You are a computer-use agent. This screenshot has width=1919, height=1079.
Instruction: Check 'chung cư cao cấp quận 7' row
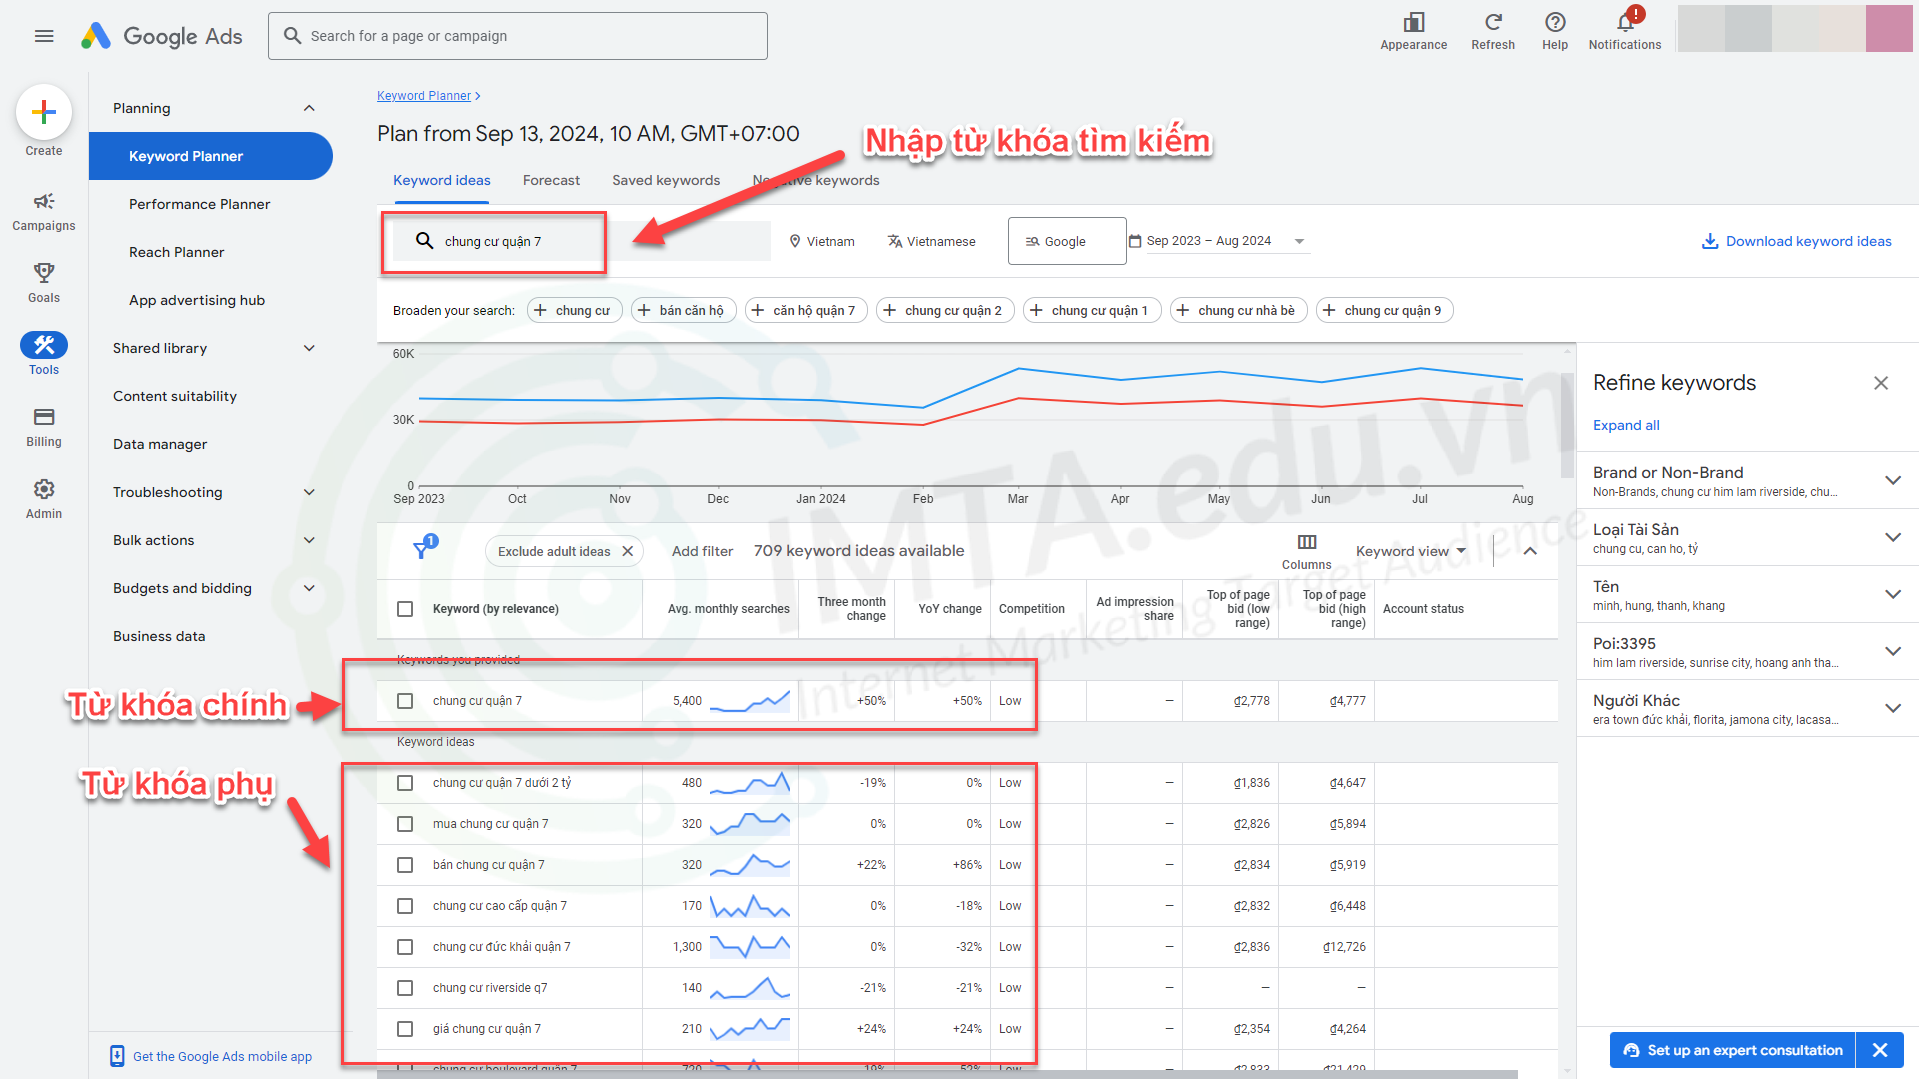pyautogui.click(x=405, y=906)
